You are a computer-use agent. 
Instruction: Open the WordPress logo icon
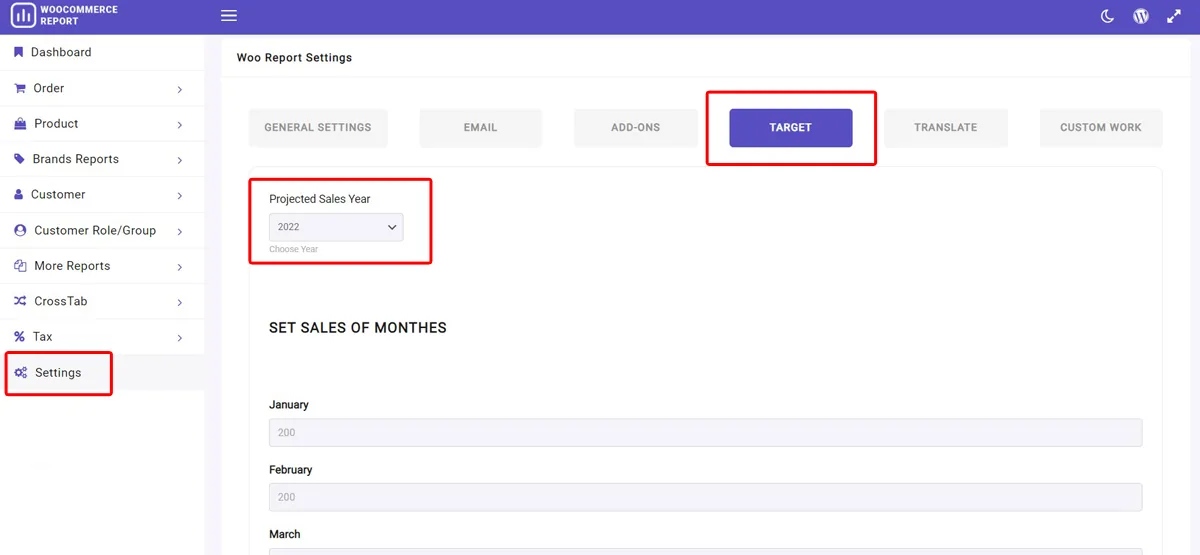tap(1141, 16)
